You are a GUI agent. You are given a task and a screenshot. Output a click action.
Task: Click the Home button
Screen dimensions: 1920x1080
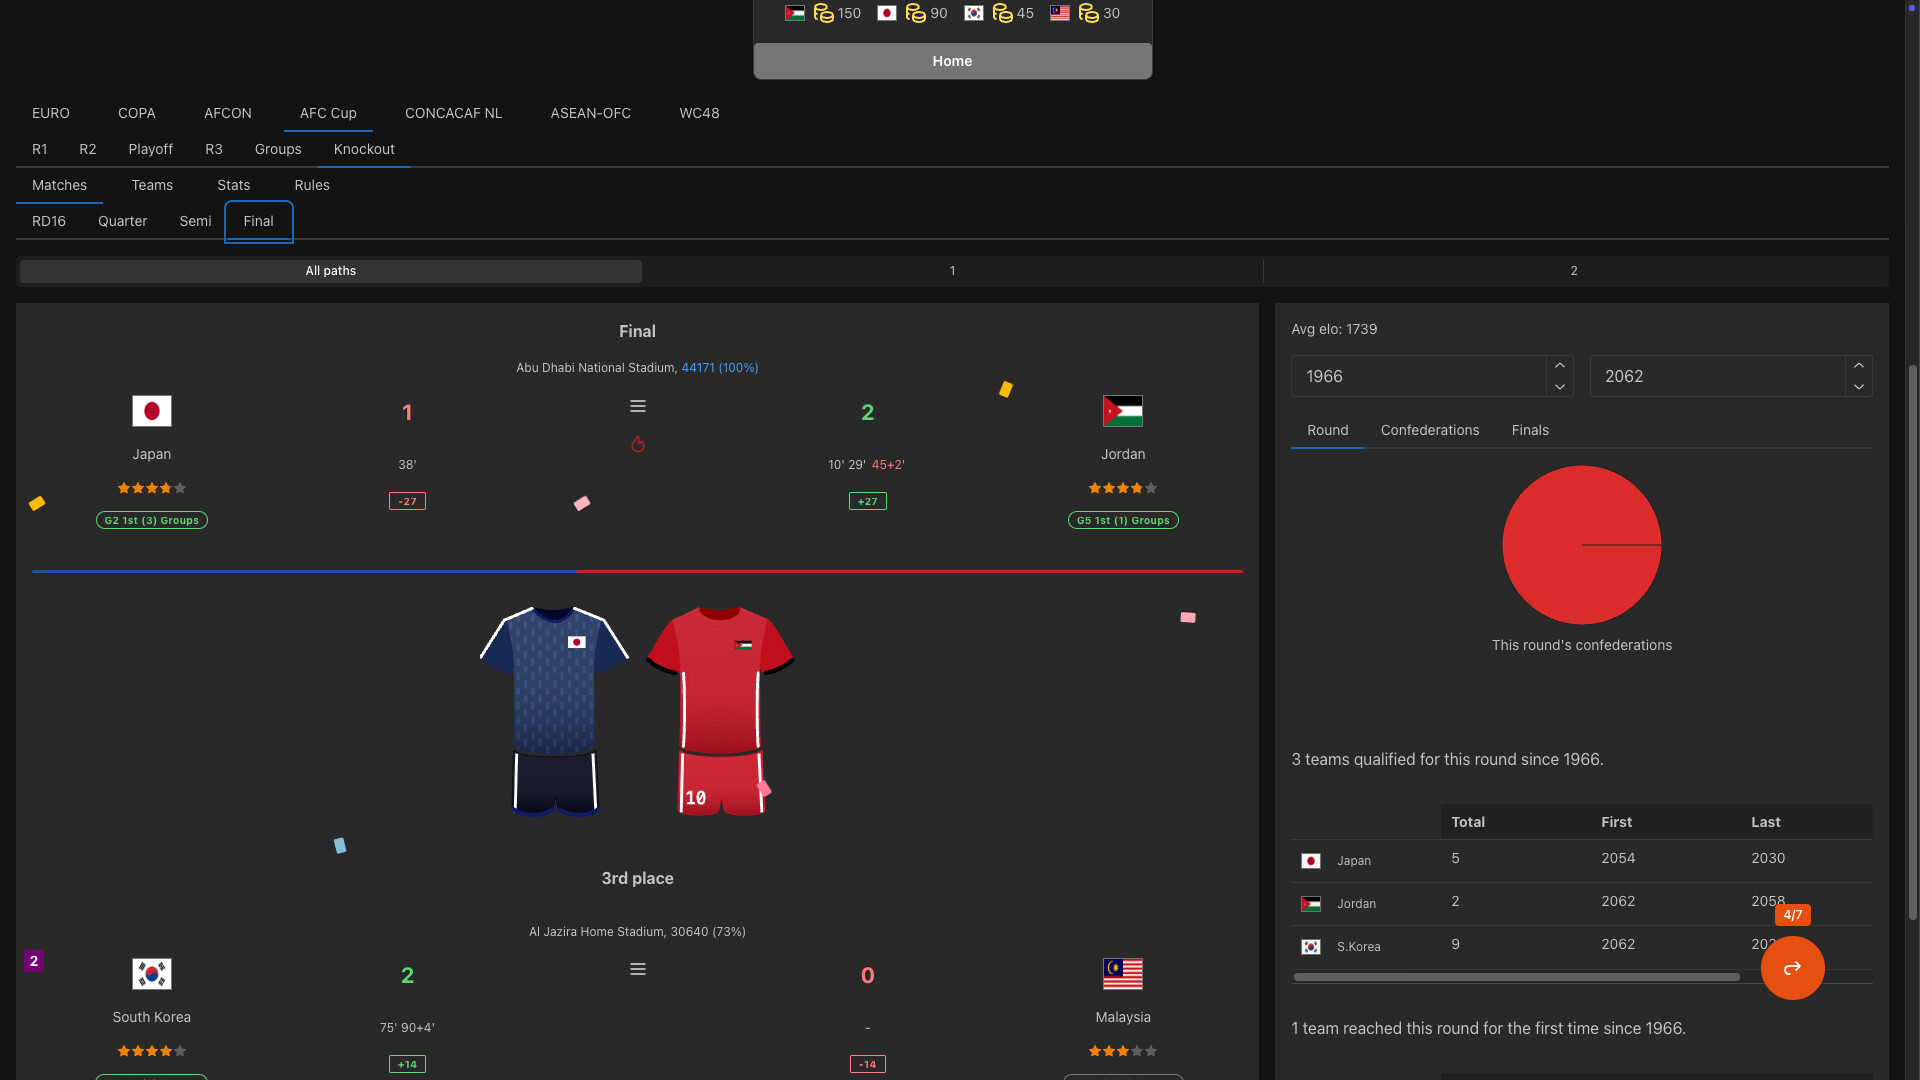pyautogui.click(x=952, y=61)
